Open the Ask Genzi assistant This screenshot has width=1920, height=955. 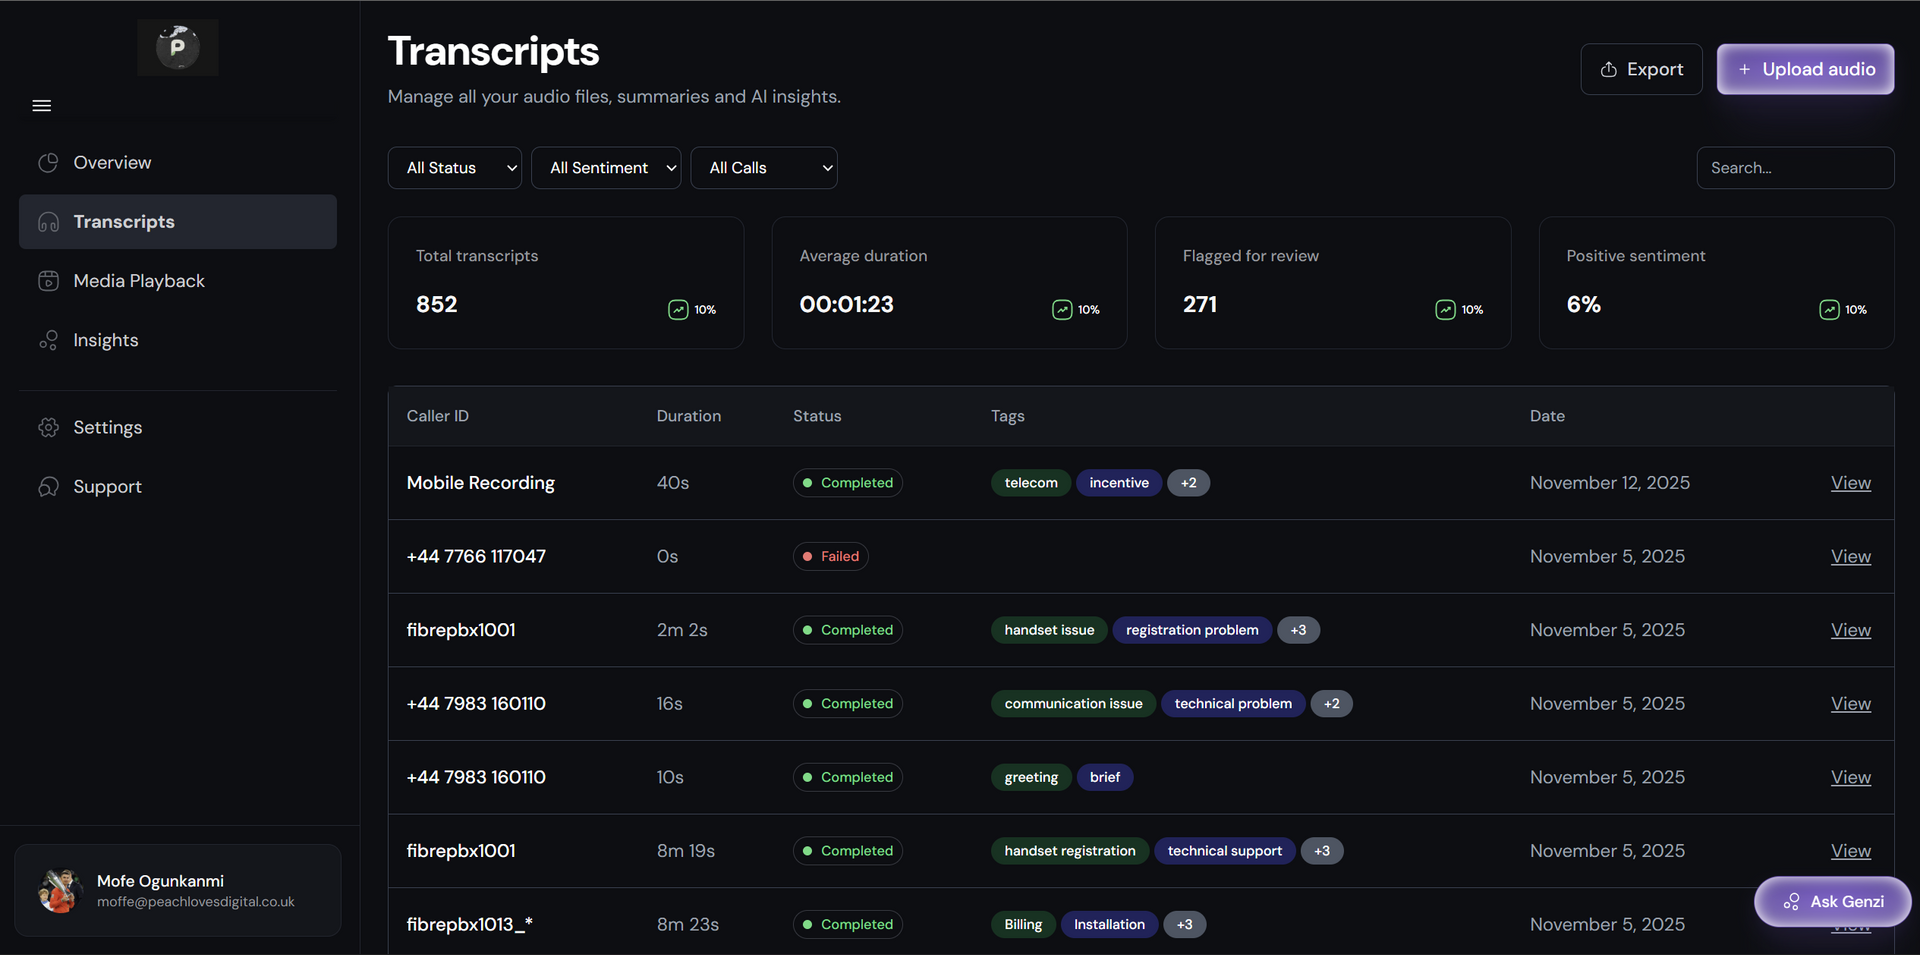point(1833,901)
